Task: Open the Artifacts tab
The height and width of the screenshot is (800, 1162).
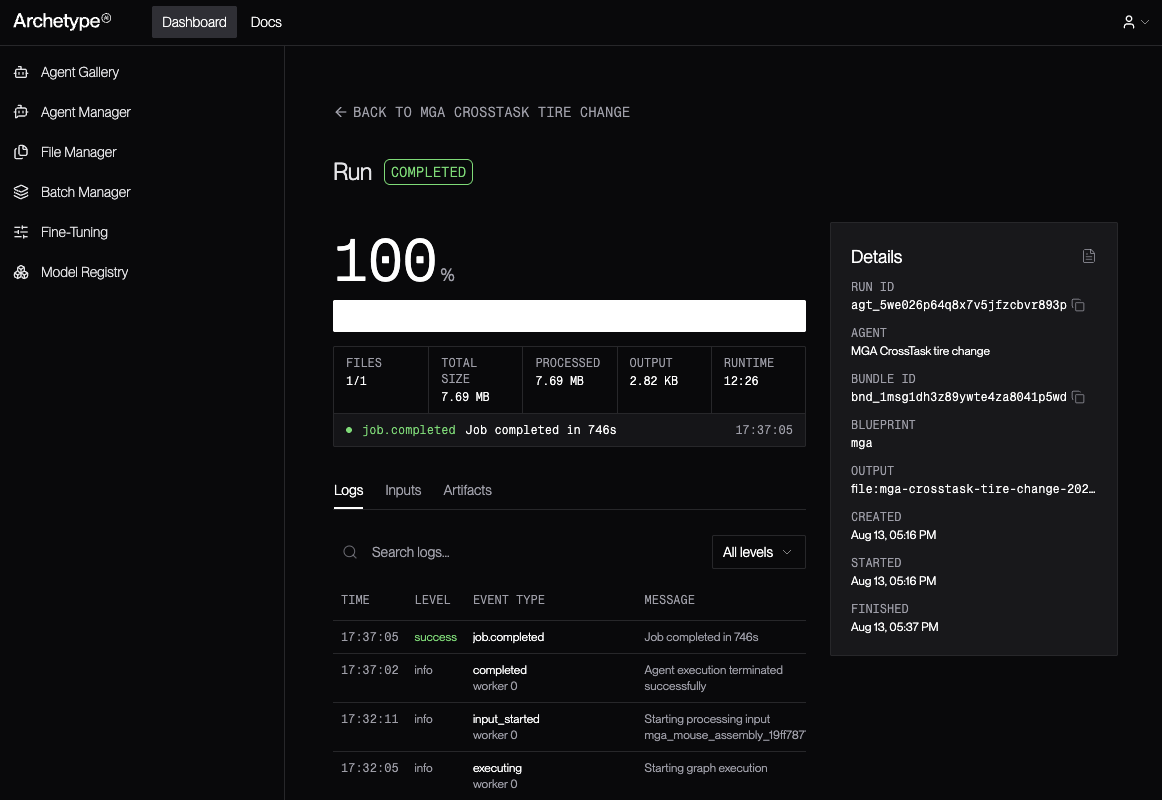Action: [468, 490]
